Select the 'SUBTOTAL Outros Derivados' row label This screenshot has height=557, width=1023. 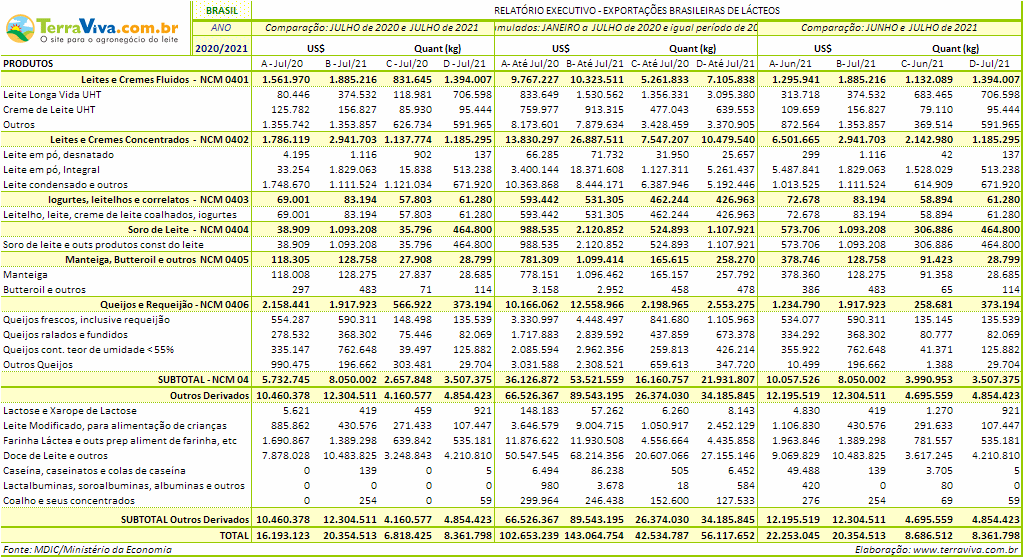pyautogui.click(x=185, y=520)
